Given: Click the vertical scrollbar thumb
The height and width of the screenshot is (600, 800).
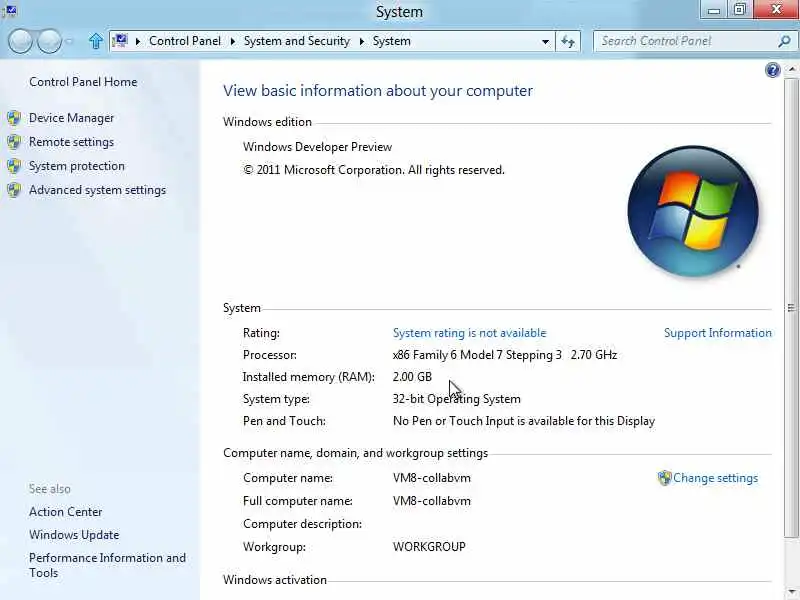Looking at the screenshot, I should click(x=791, y=307).
